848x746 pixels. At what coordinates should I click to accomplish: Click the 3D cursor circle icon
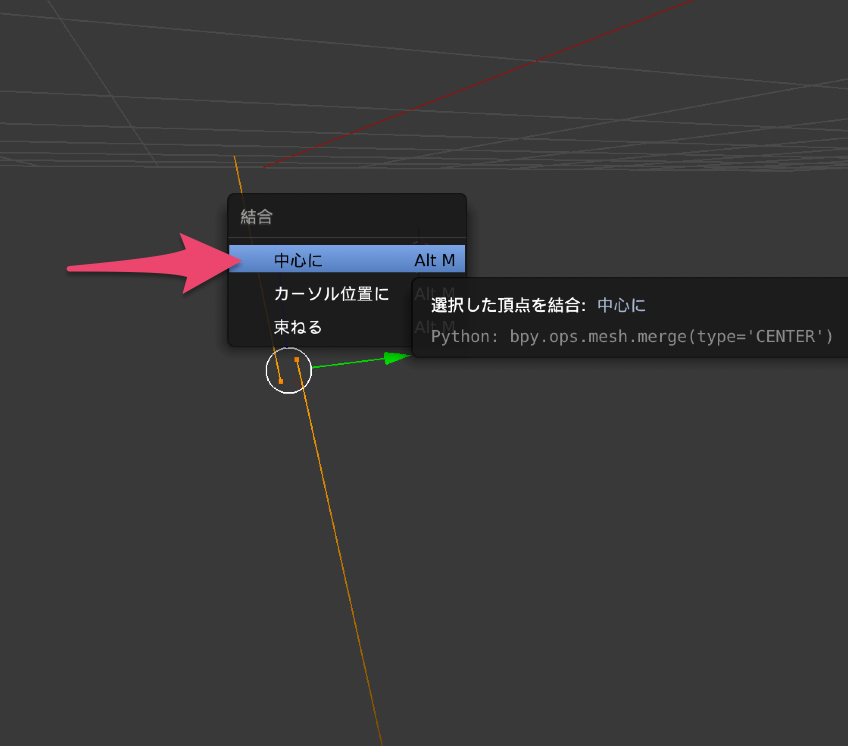288,371
